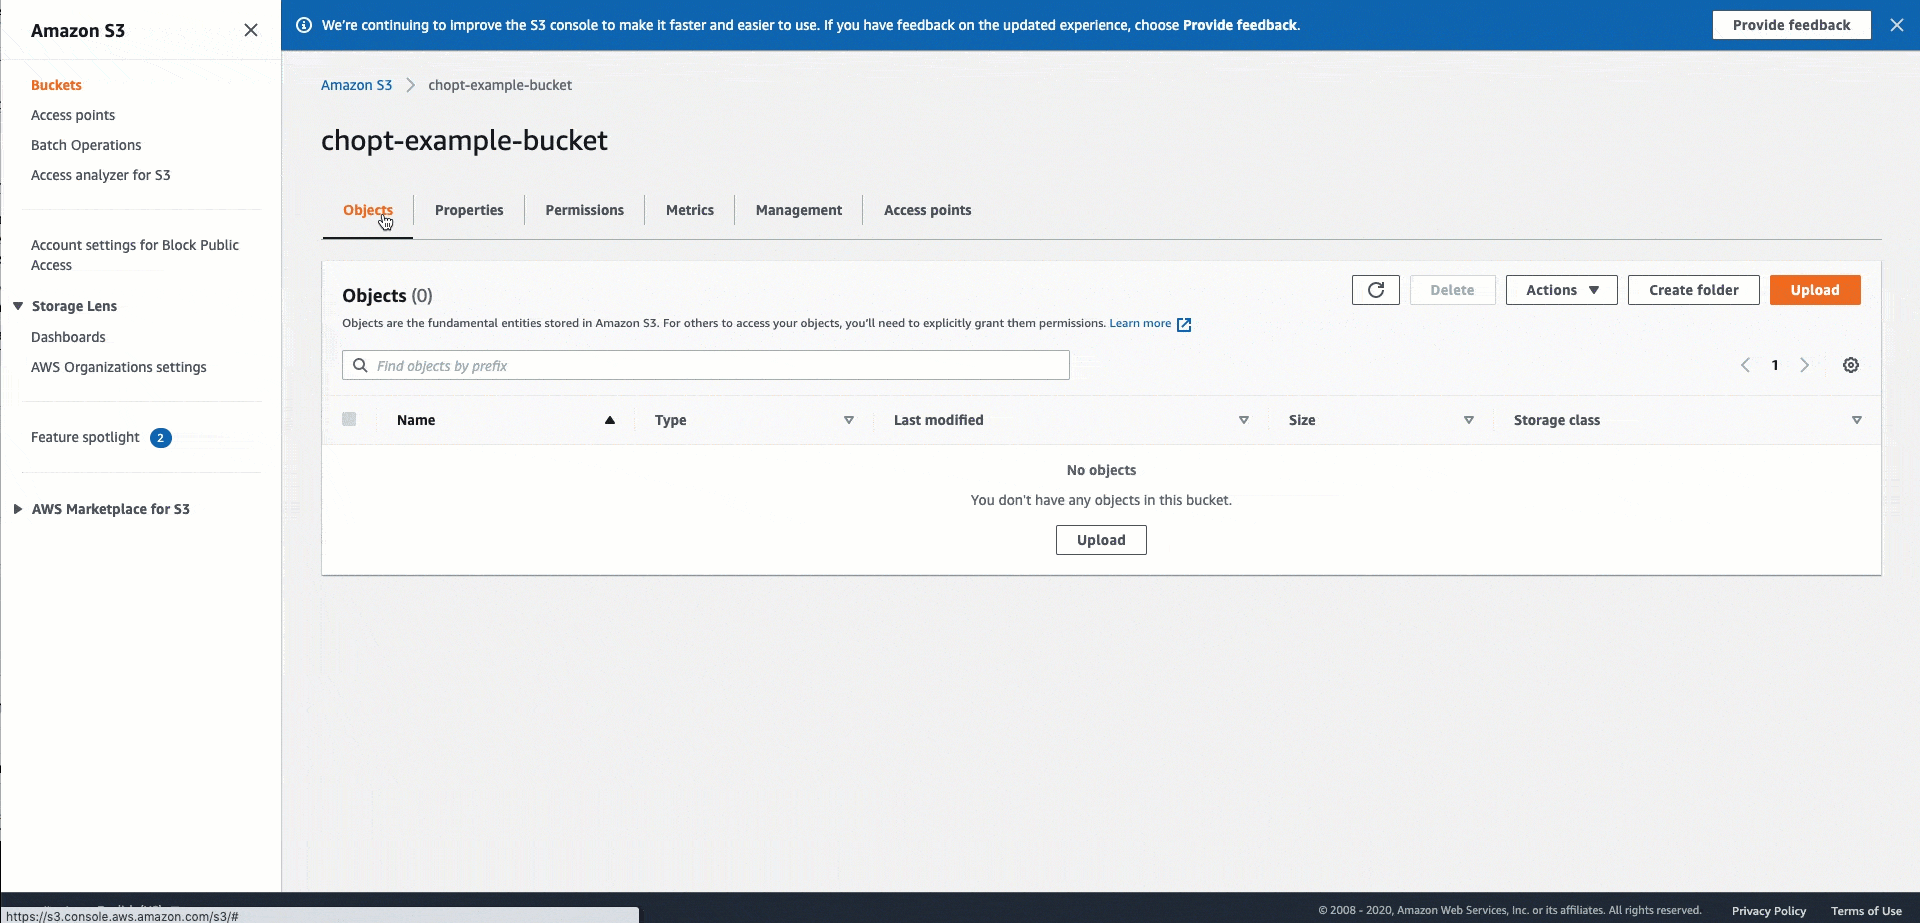Click the info icon in the top banner

(303, 25)
